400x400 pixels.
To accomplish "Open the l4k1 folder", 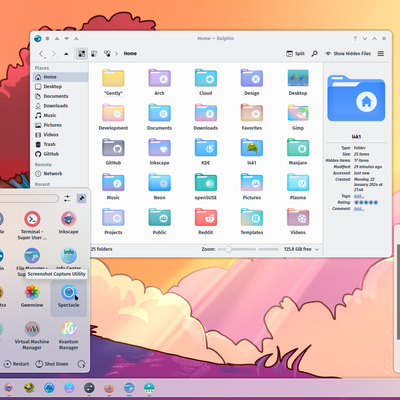I will pyautogui.click(x=252, y=152).
